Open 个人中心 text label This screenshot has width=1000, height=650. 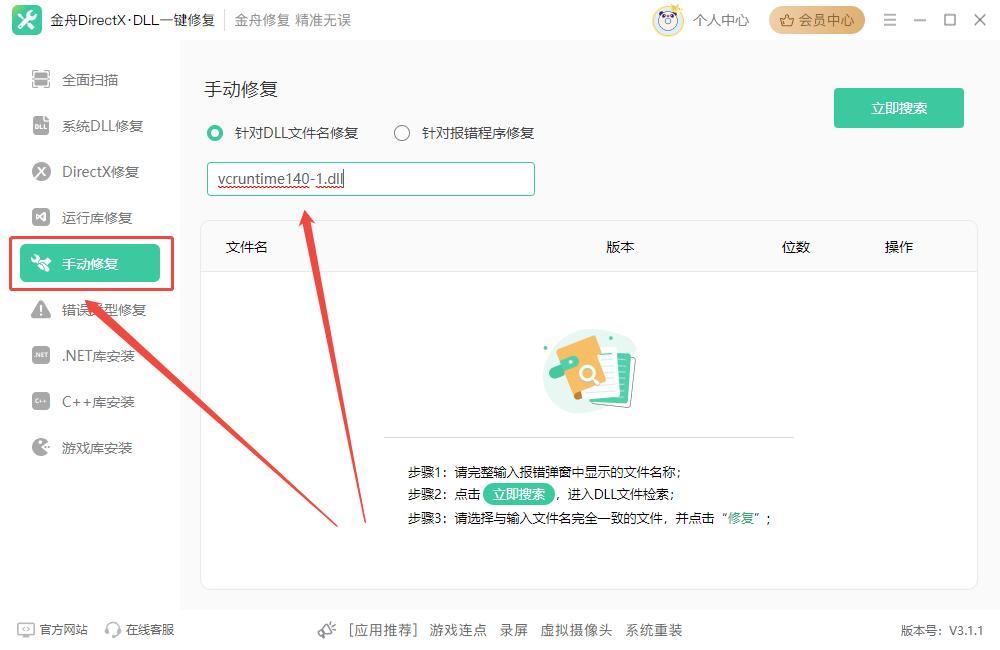(x=721, y=20)
